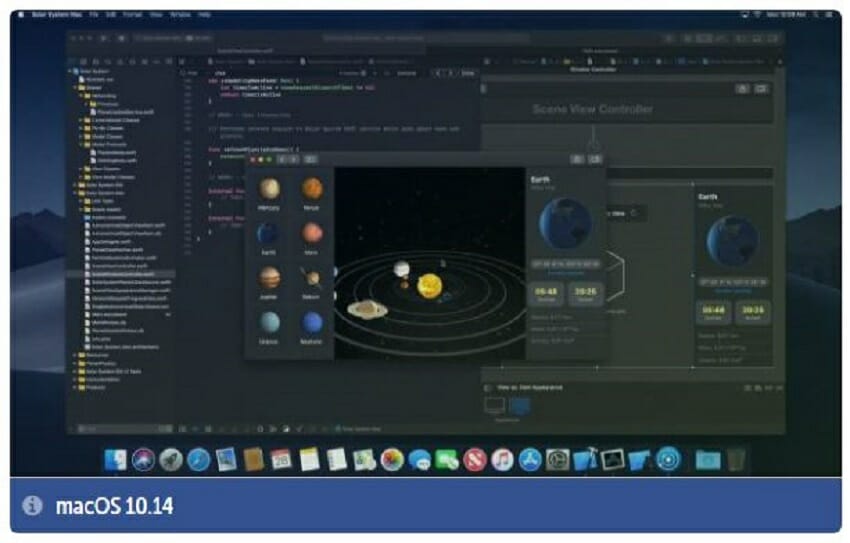The image size is (850, 543).
Task: Open the Window menu in menu bar
Action: pos(181,15)
